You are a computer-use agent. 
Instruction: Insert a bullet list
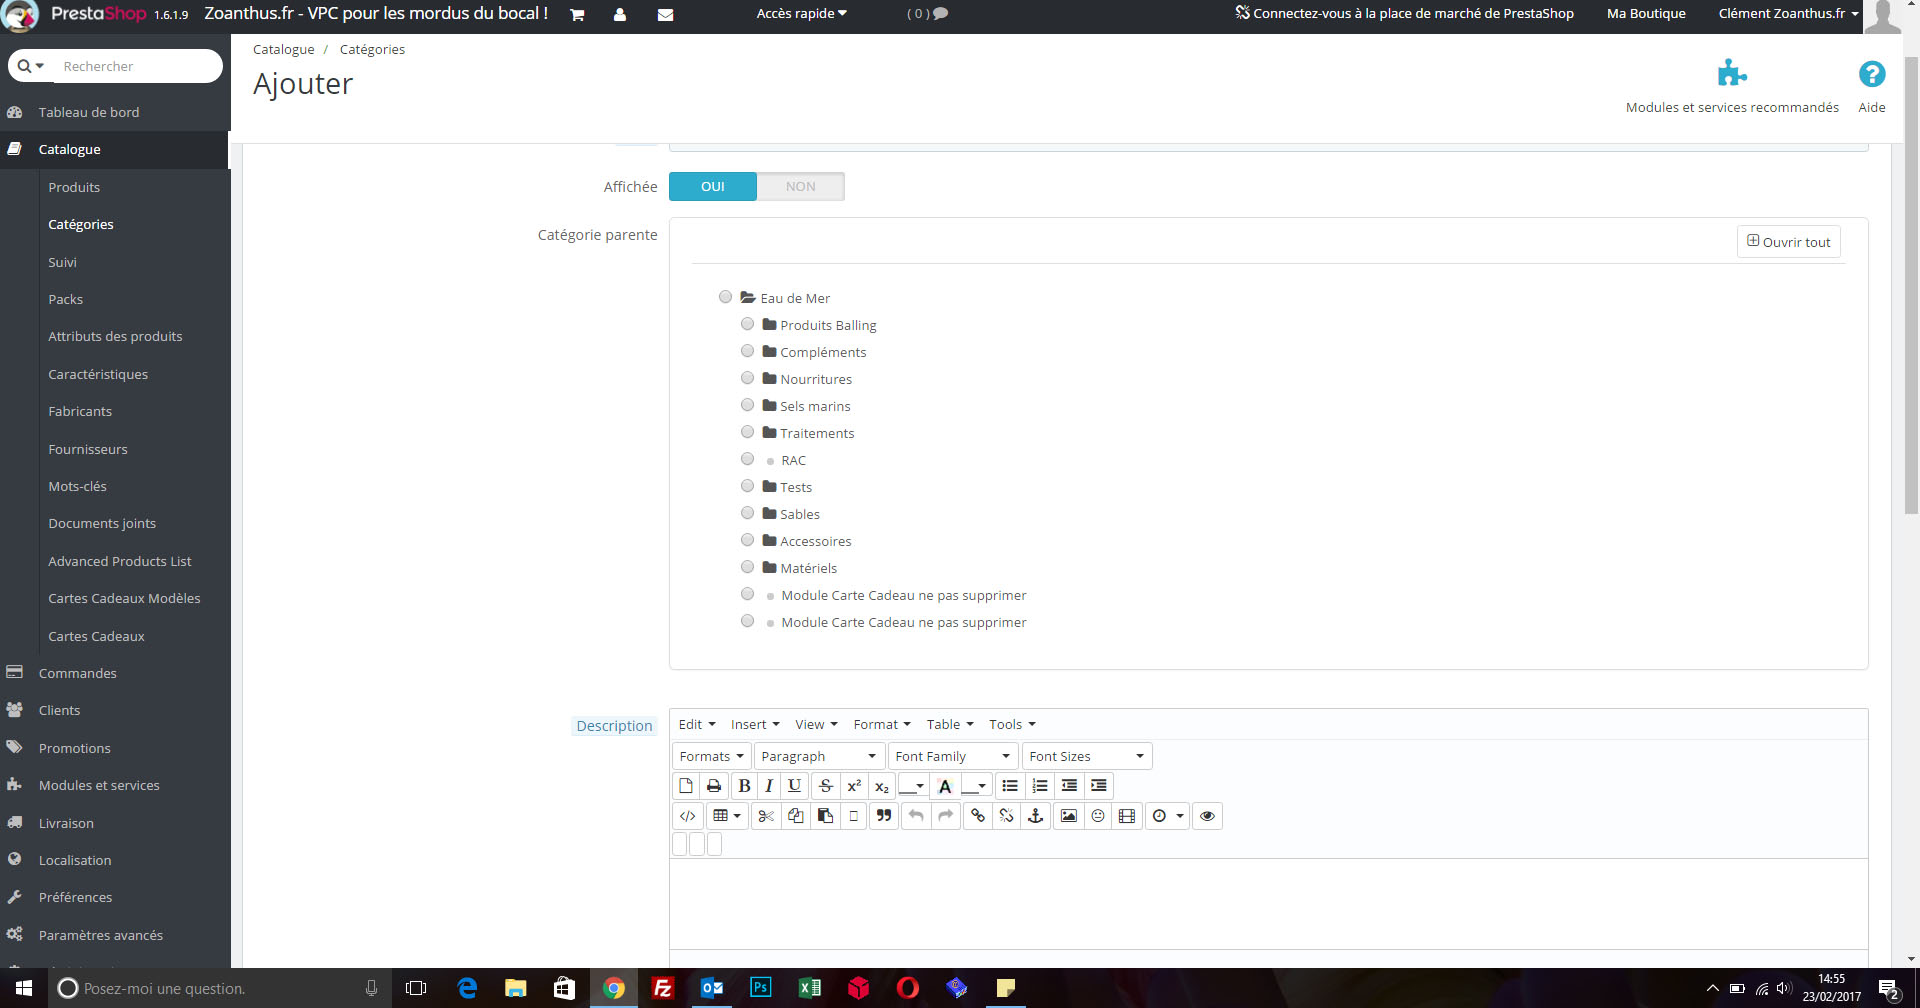click(x=1010, y=786)
